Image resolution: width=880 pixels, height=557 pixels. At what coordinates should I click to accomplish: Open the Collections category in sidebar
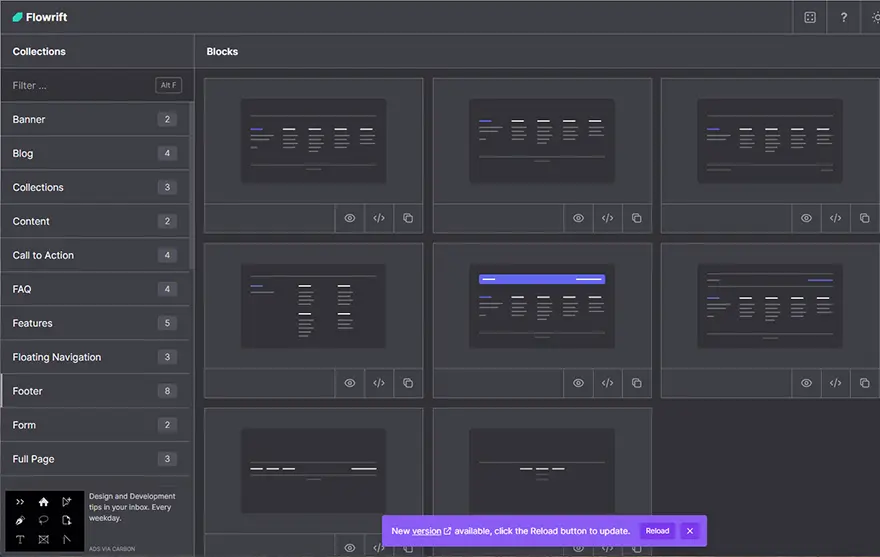(95, 187)
